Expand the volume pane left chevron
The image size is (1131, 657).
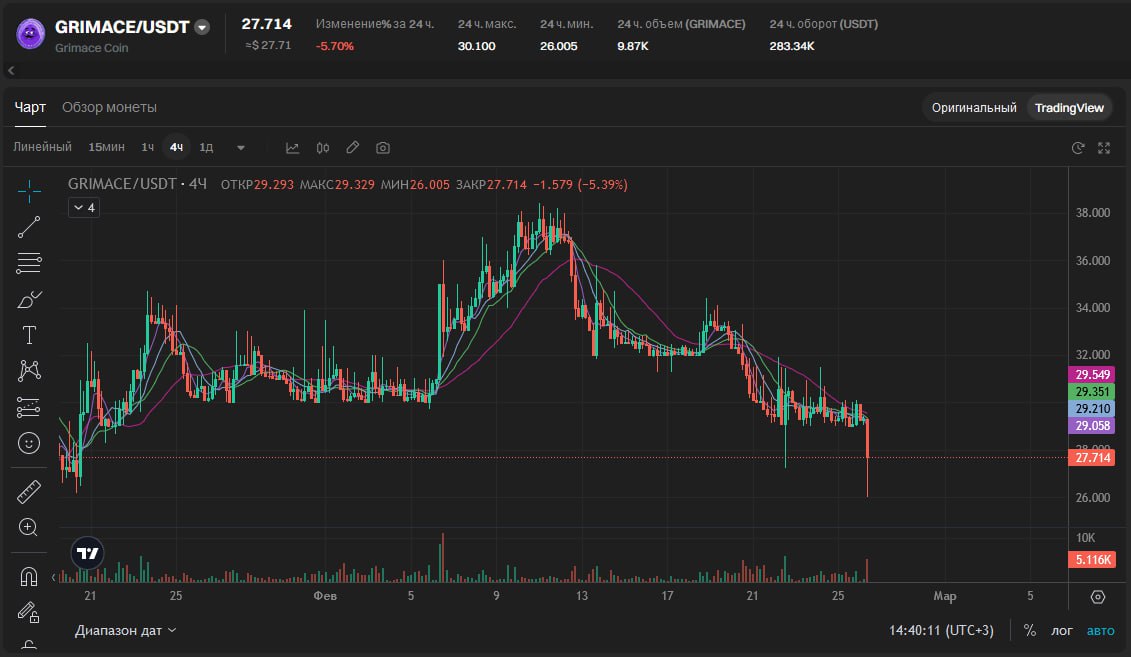pyautogui.click(x=53, y=577)
